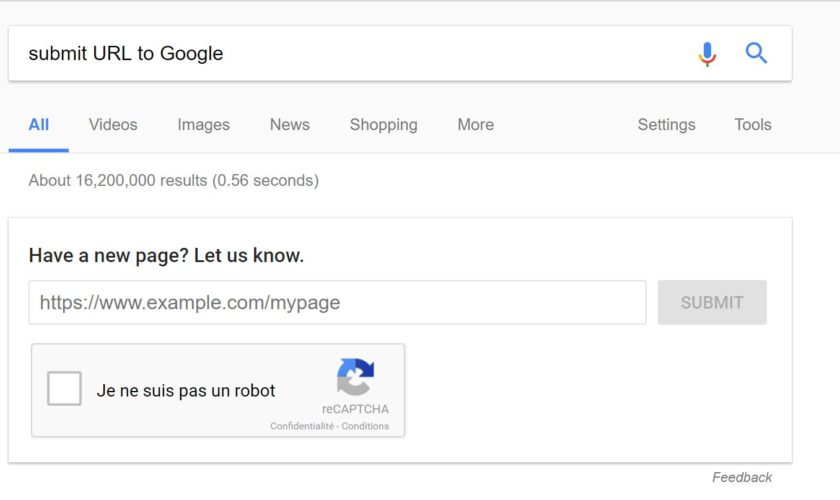Viewport: 840px width, 500px height.
Task: Switch to the Images tab
Action: [x=203, y=125]
